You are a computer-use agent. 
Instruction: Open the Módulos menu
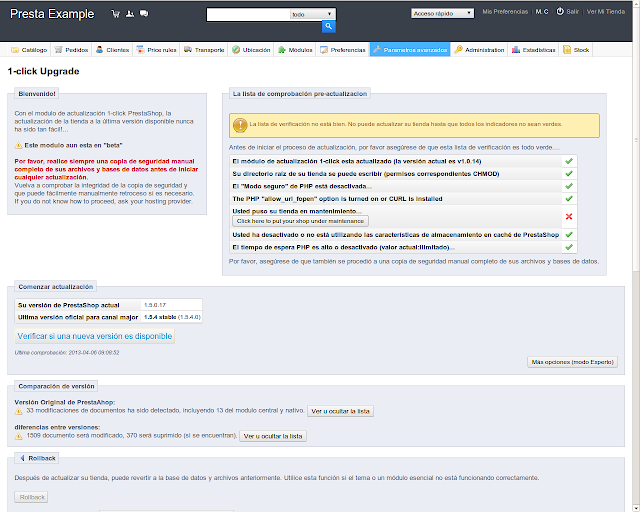[x=295, y=50]
